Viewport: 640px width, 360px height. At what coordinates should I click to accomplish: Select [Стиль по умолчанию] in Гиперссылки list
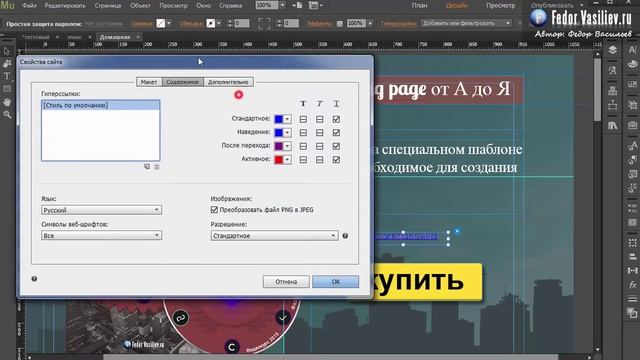100,105
